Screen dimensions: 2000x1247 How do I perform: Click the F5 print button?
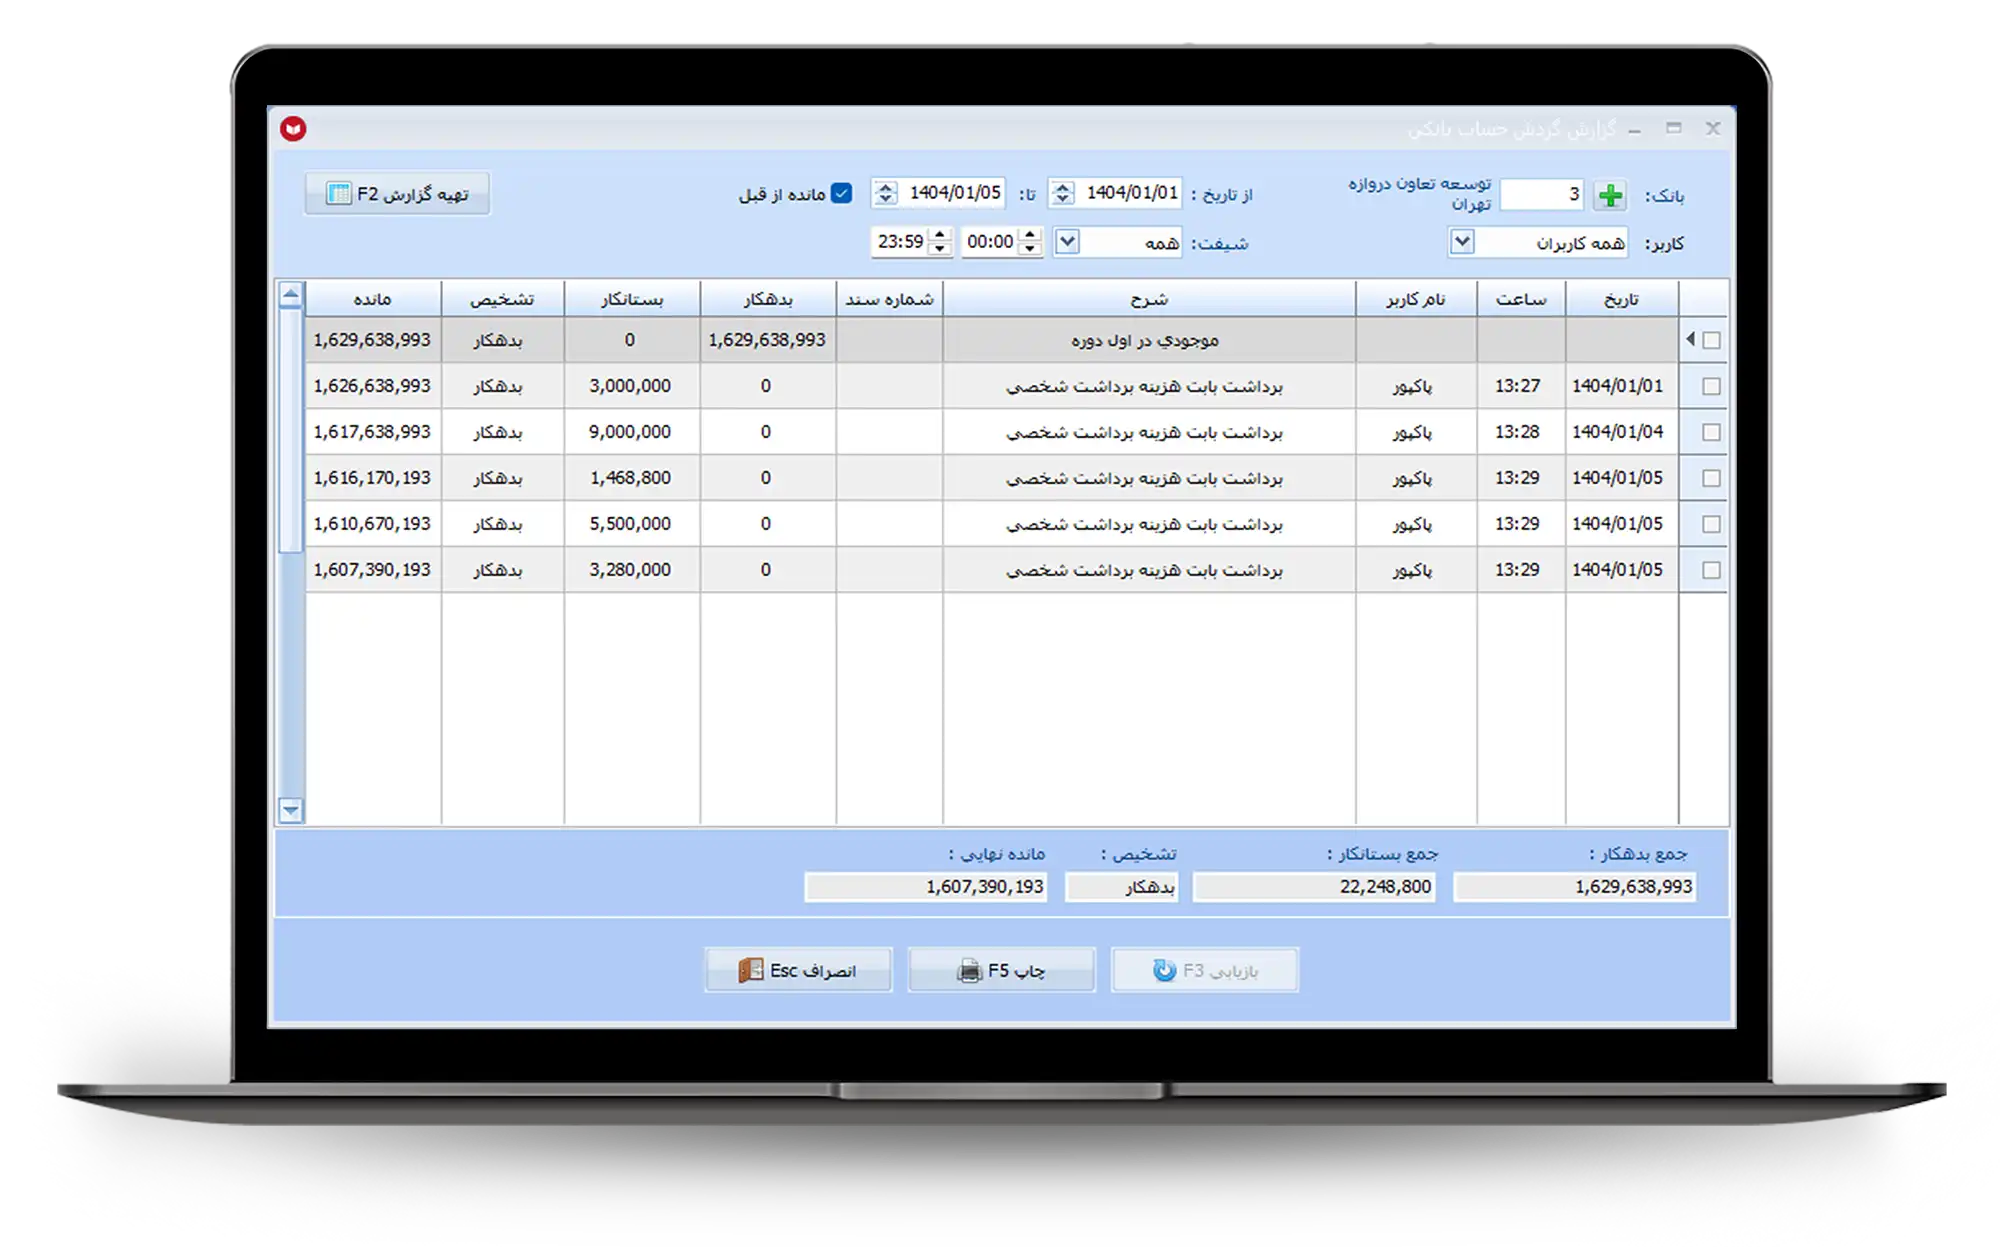tap(1001, 970)
